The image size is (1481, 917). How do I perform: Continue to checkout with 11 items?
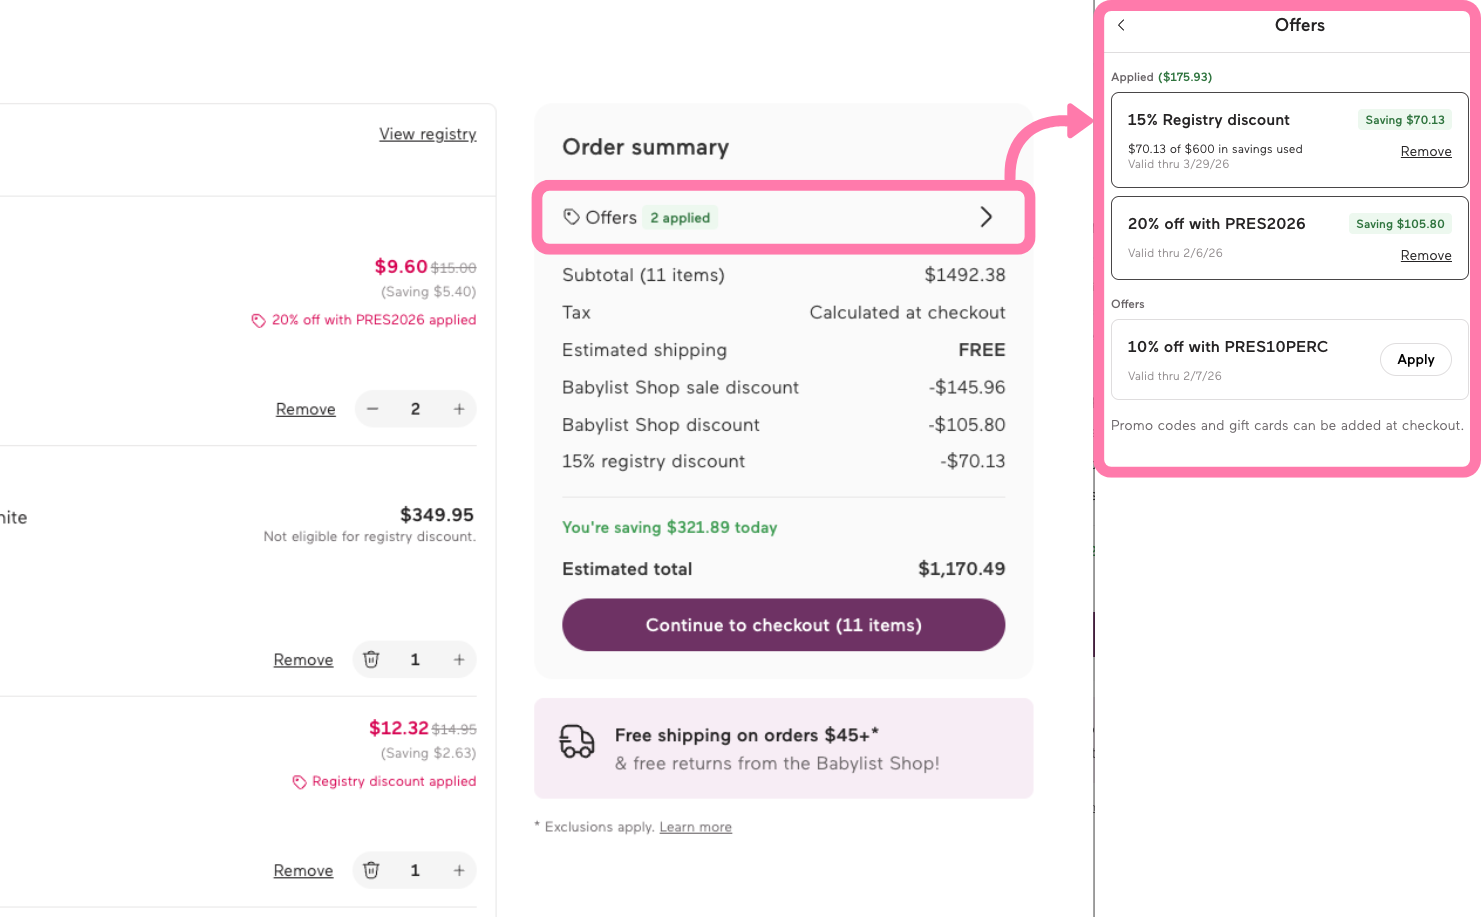[783, 625]
